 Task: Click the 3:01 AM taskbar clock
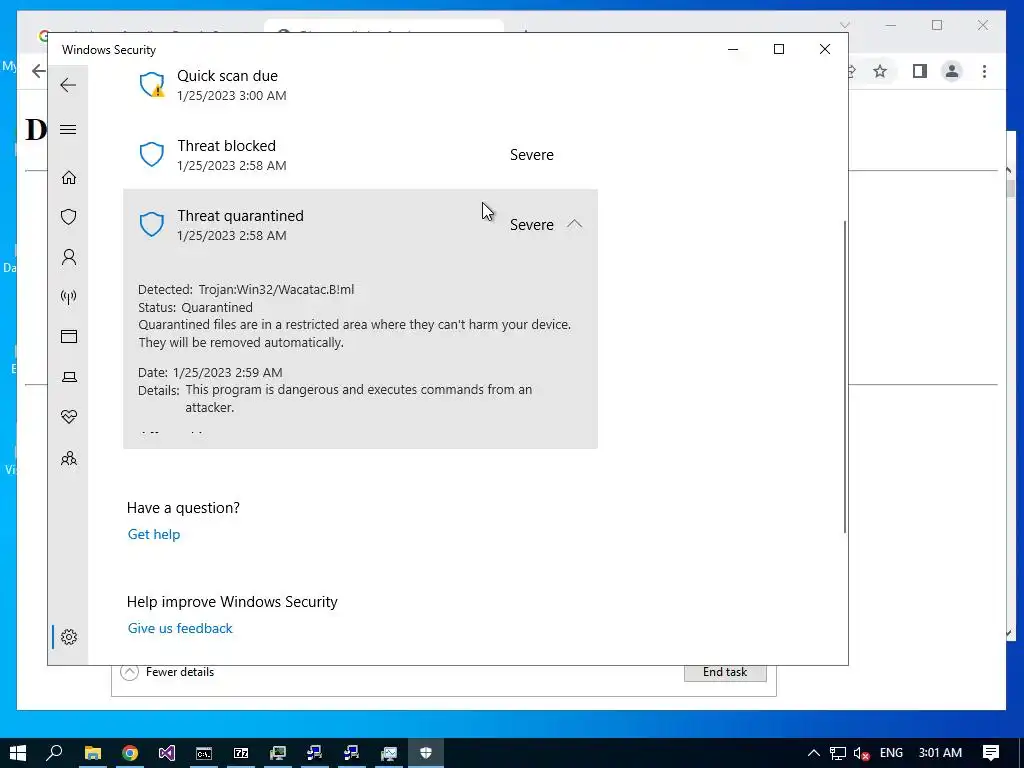click(x=940, y=753)
